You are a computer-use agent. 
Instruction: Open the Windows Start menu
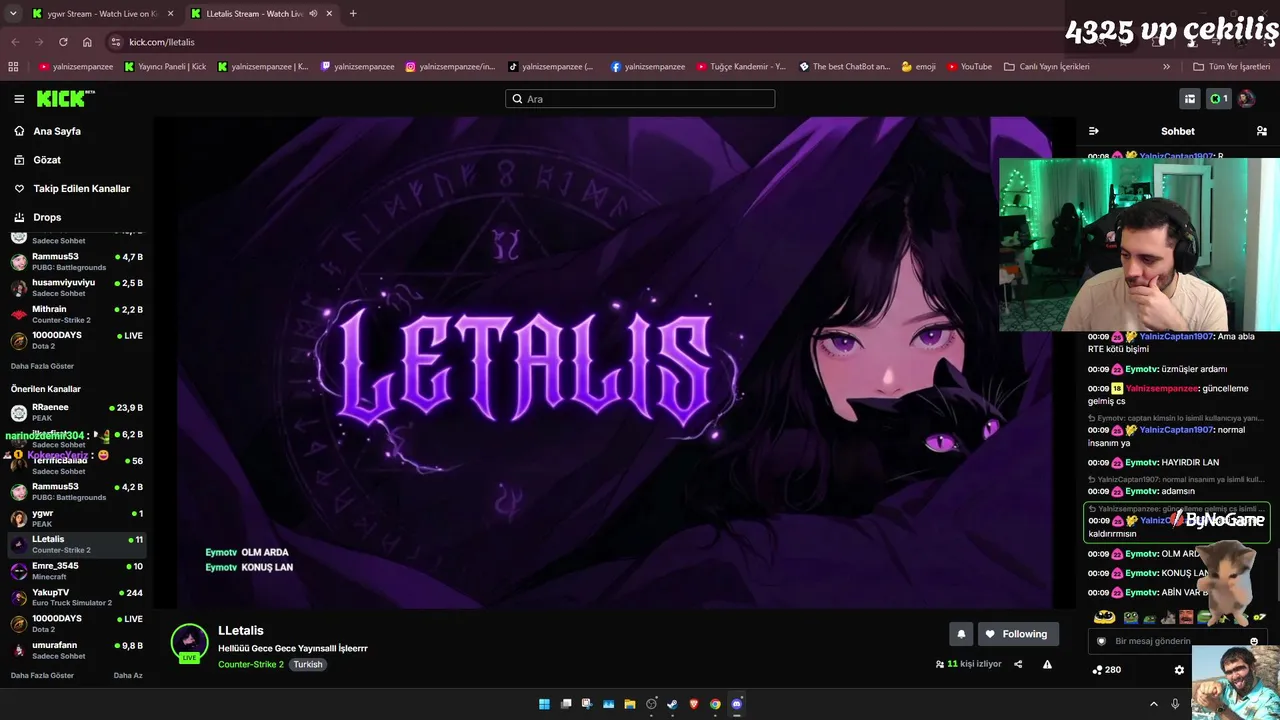[544, 704]
